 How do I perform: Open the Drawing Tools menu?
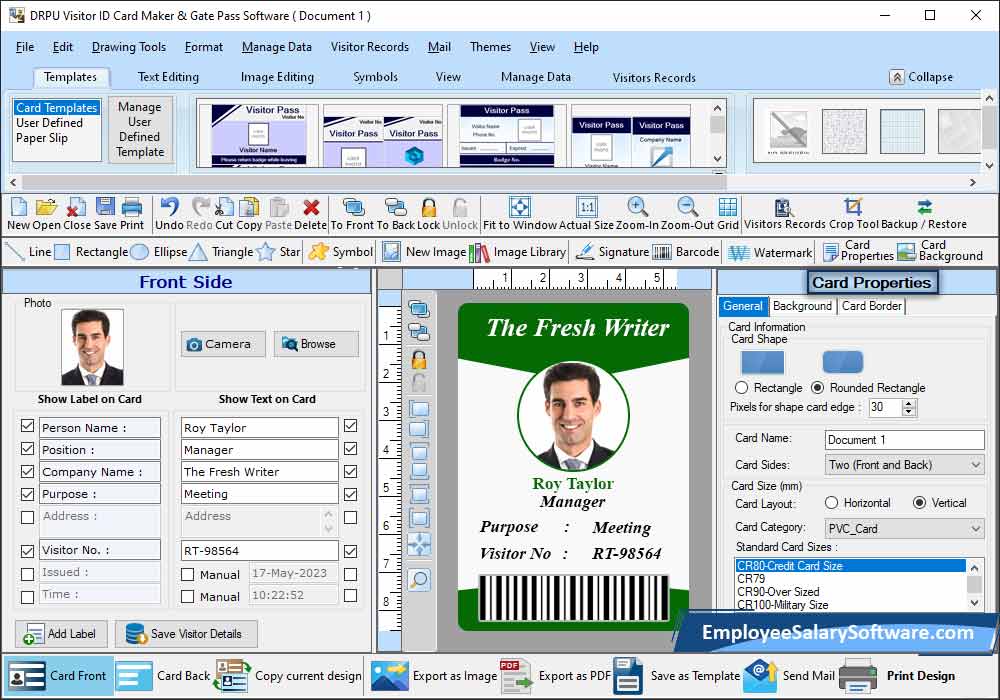click(129, 47)
